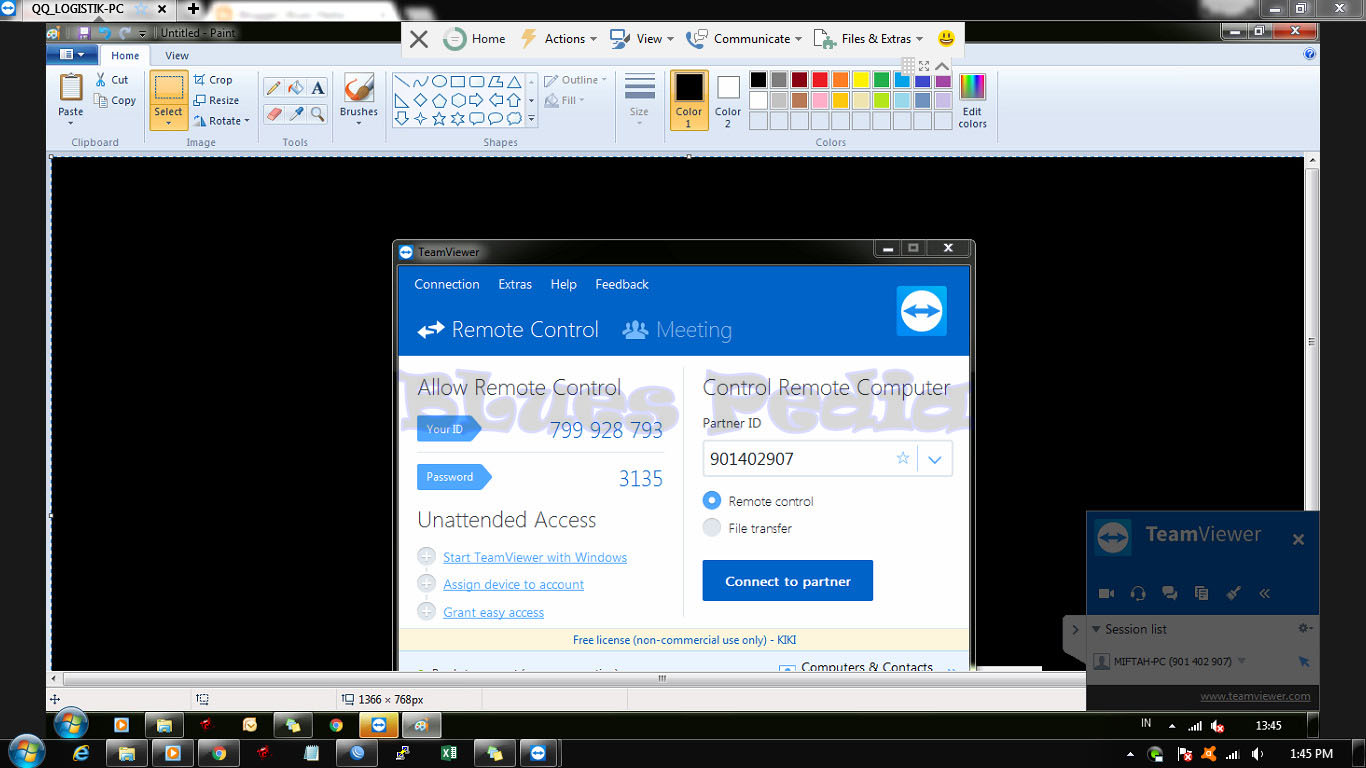Select the Remote control radio button
The width and height of the screenshot is (1366, 768).
coord(712,500)
